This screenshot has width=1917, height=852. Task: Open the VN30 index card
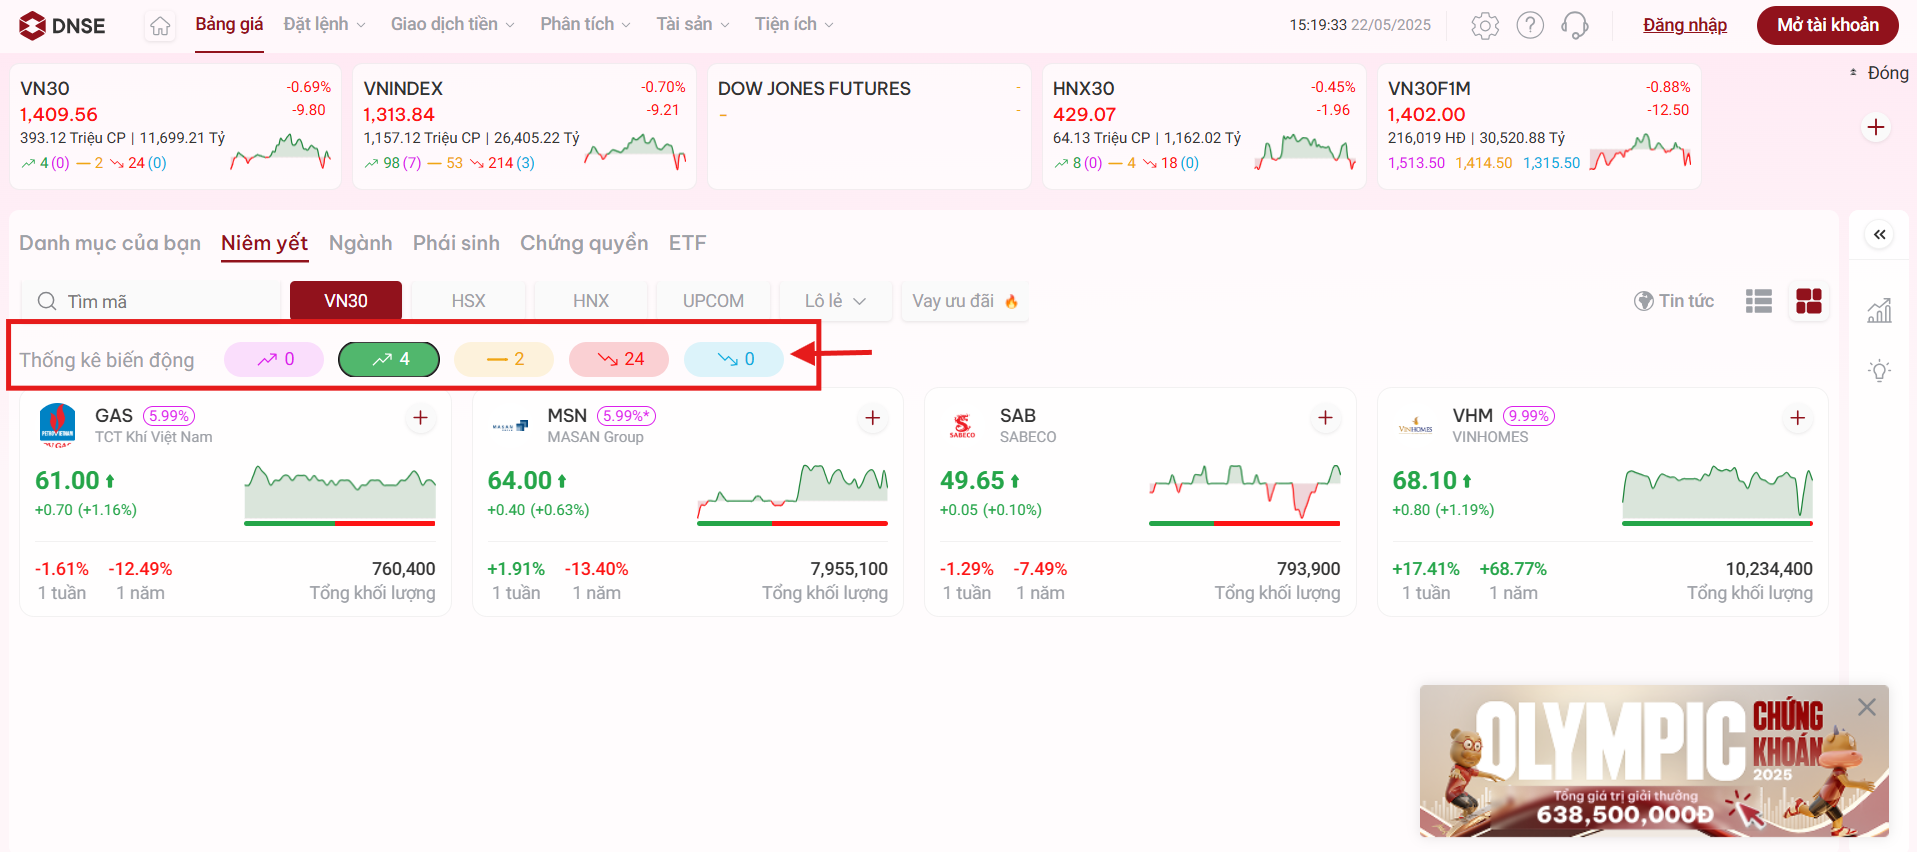click(175, 126)
